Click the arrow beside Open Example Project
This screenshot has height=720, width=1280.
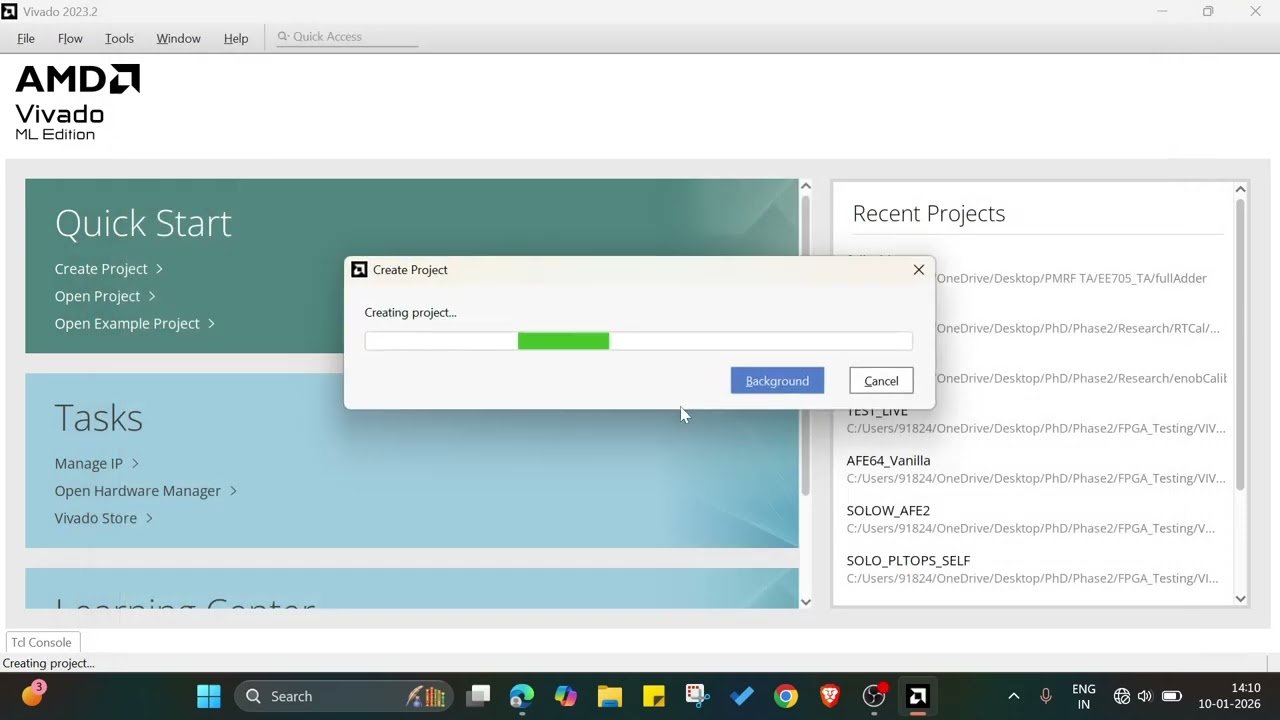[211, 324]
